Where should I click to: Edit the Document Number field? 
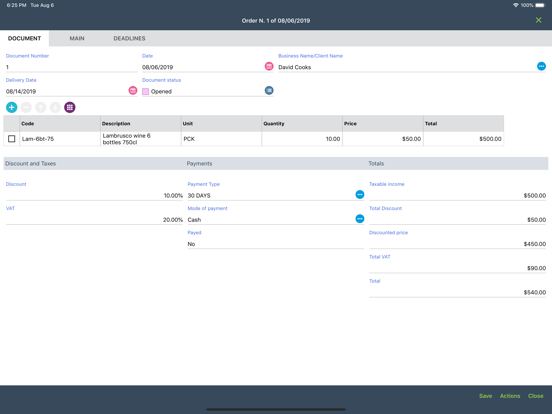click(x=71, y=67)
